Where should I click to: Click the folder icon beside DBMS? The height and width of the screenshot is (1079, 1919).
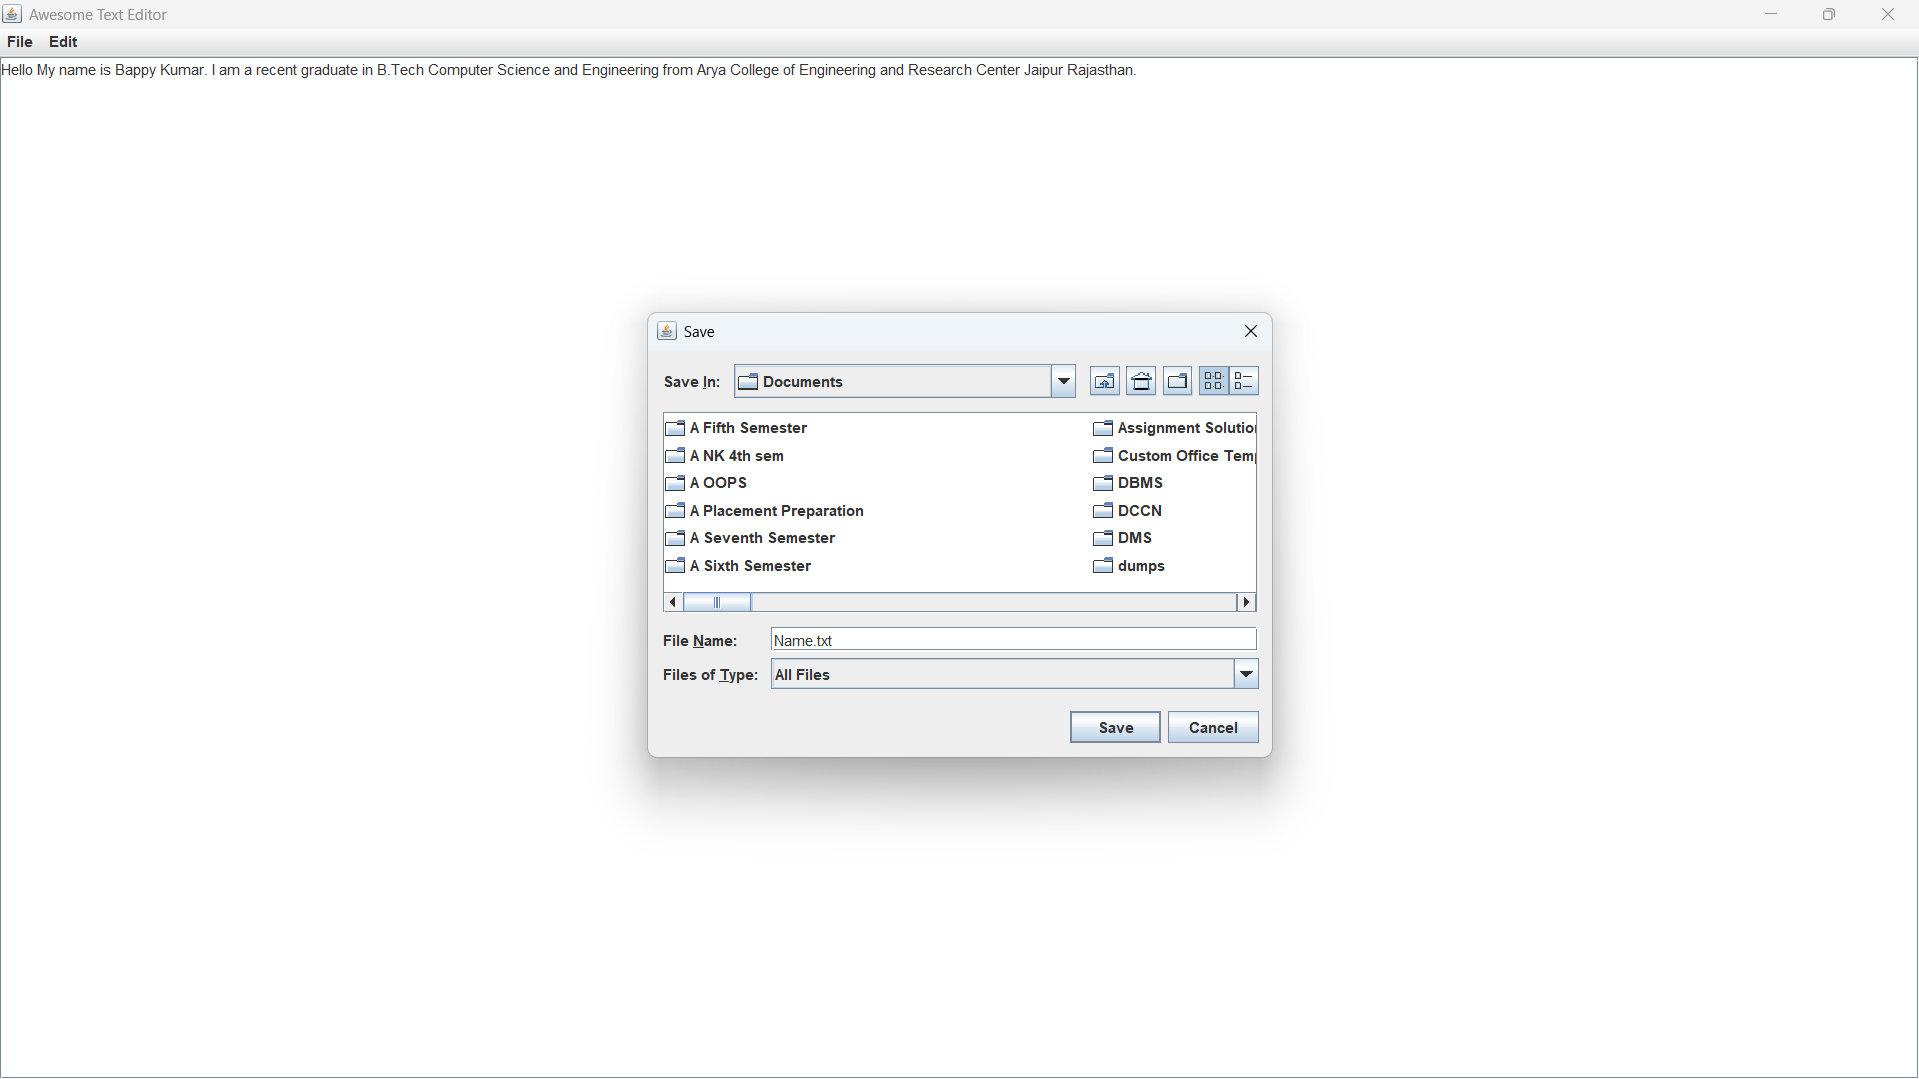coord(1103,483)
